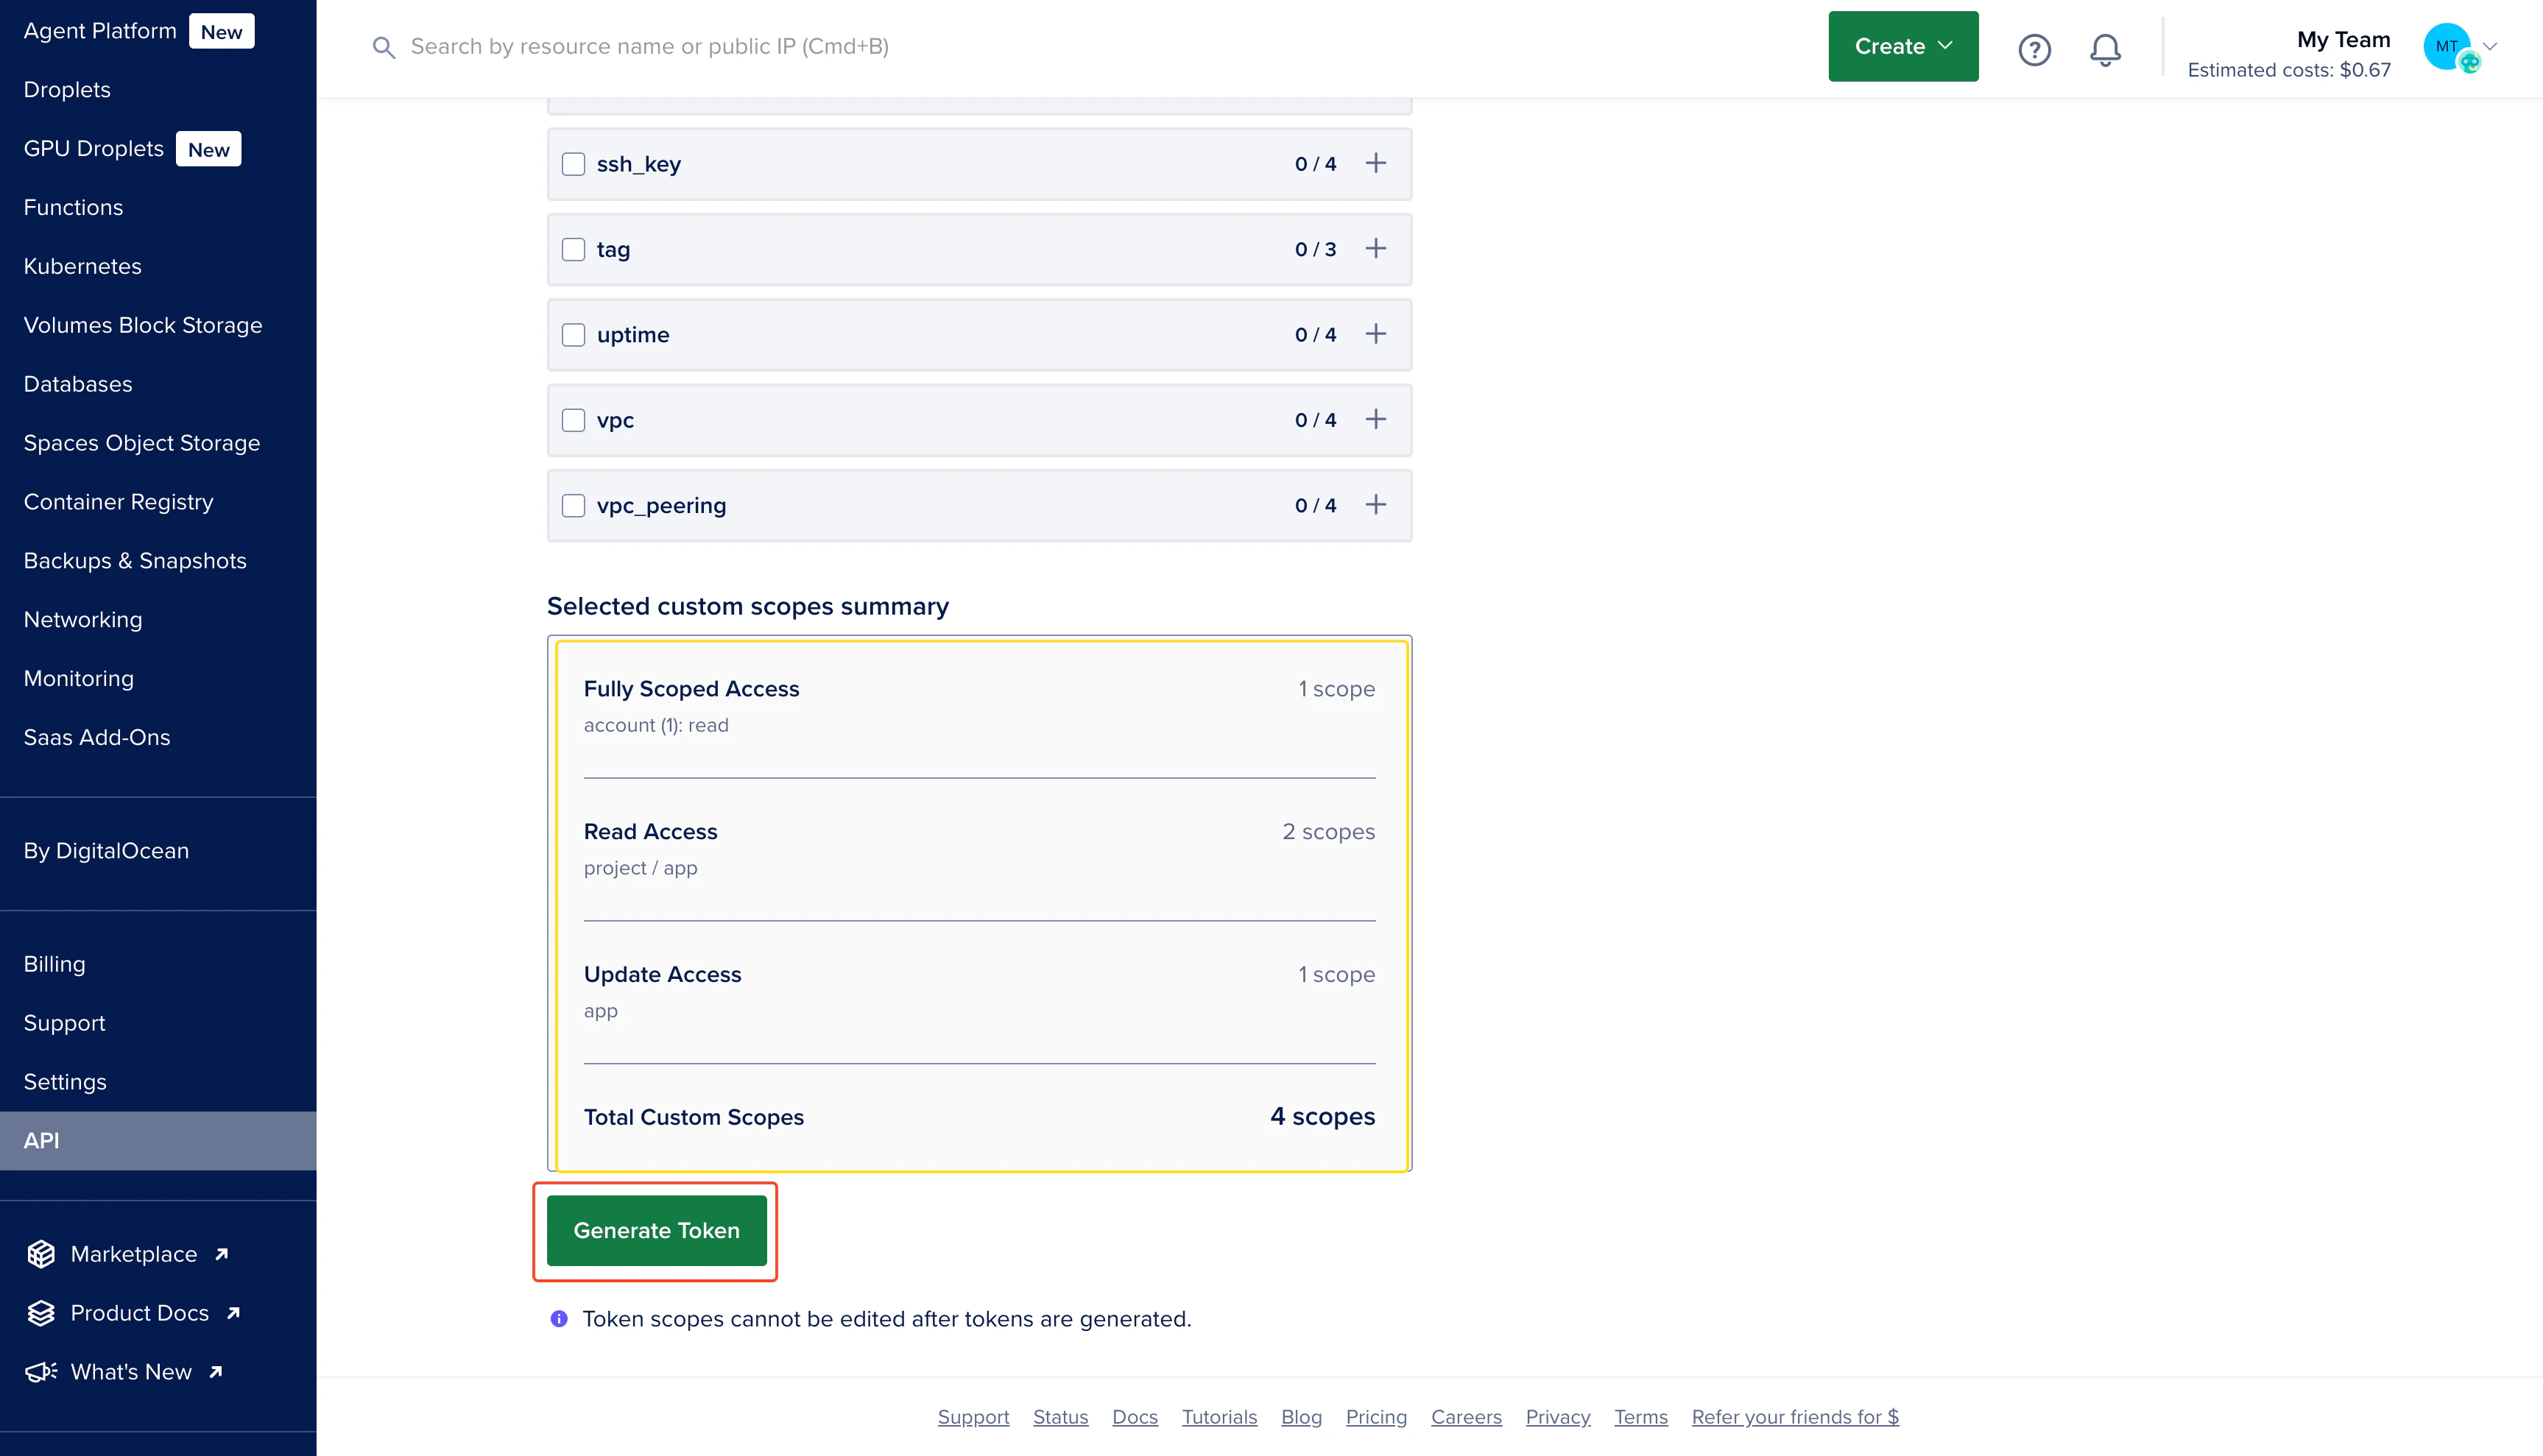Viewport: 2543px width, 1456px height.
Task: Open Backups & Snapshots in sidebar
Action: tap(135, 561)
